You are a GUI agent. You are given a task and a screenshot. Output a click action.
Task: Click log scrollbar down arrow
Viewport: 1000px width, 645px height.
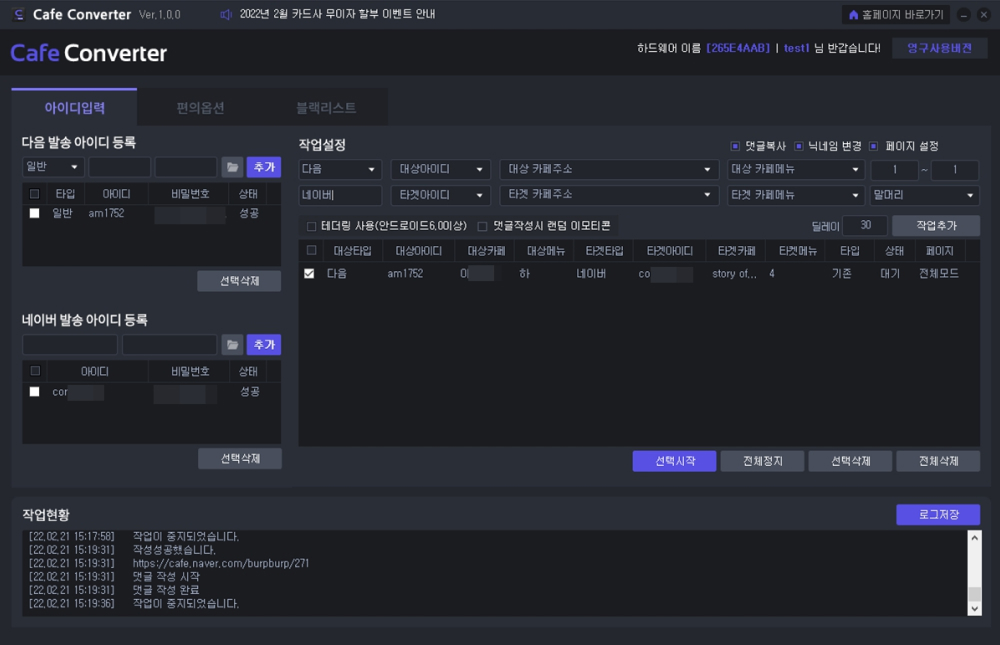(974, 609)
